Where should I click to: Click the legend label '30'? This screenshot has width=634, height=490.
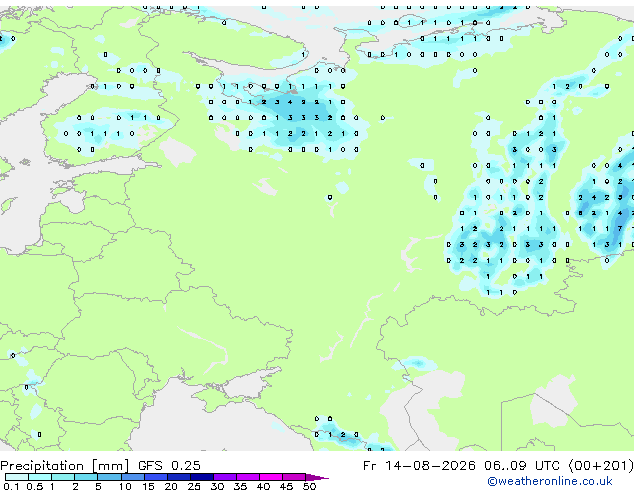pos(217,486)
